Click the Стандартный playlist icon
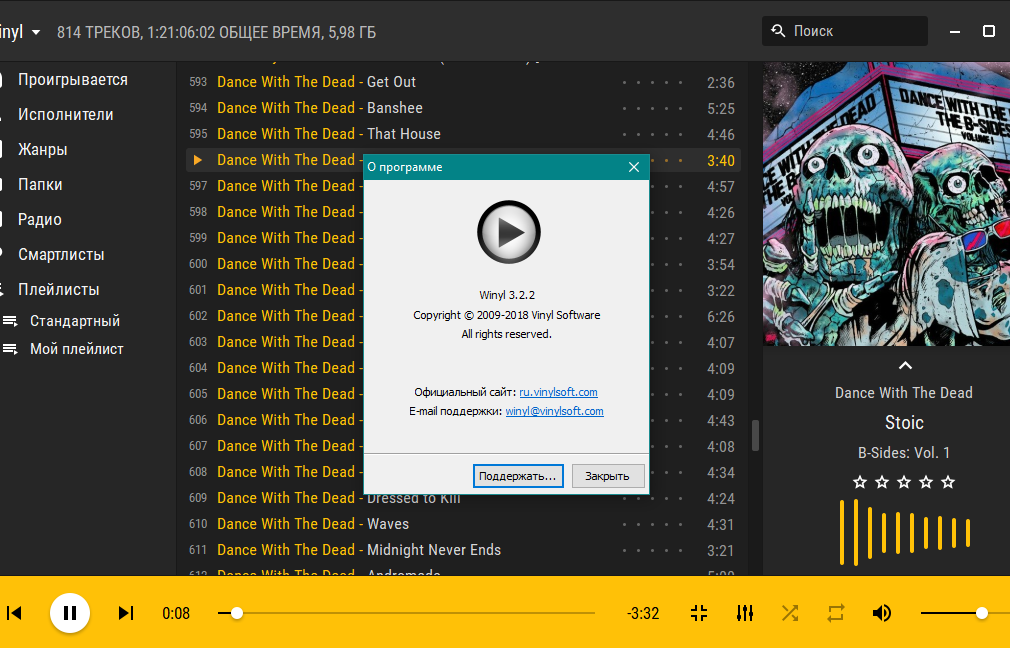Viewport: 1010px width, 648px height. coord(10,321)
